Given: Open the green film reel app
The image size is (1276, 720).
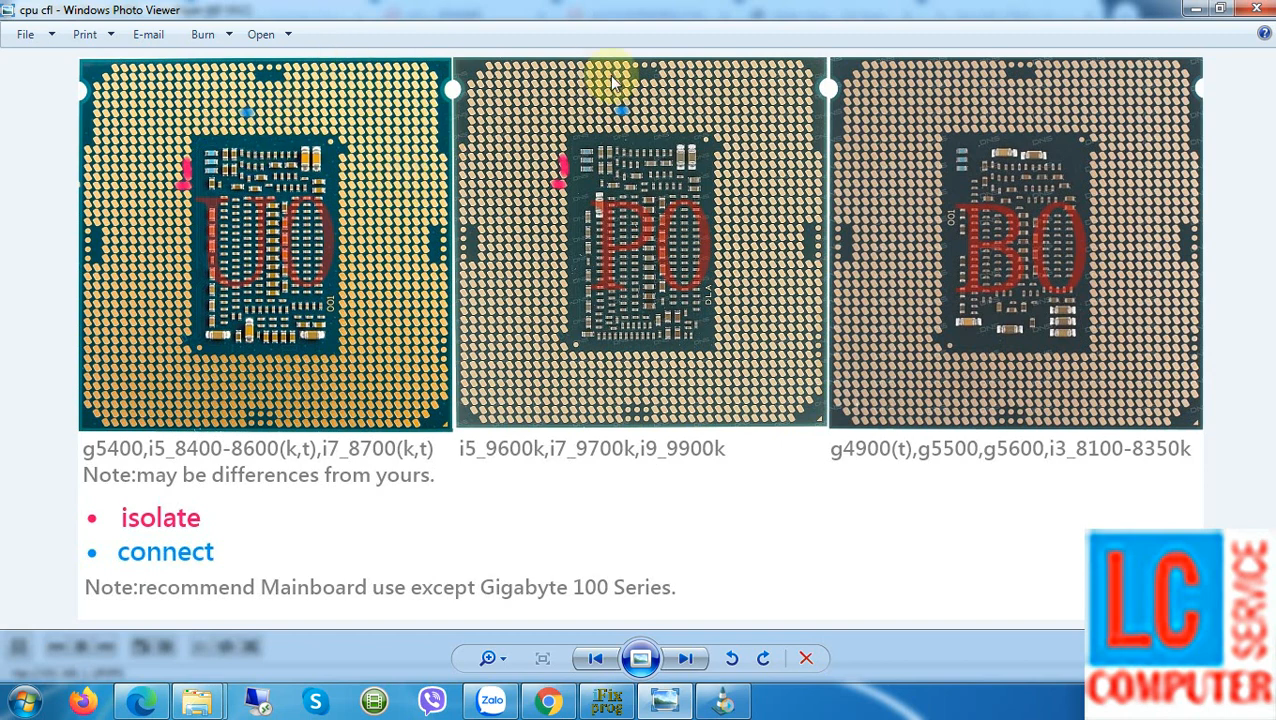Looking at the screenshot, I should pyautogui.click(x=374, y=701).
